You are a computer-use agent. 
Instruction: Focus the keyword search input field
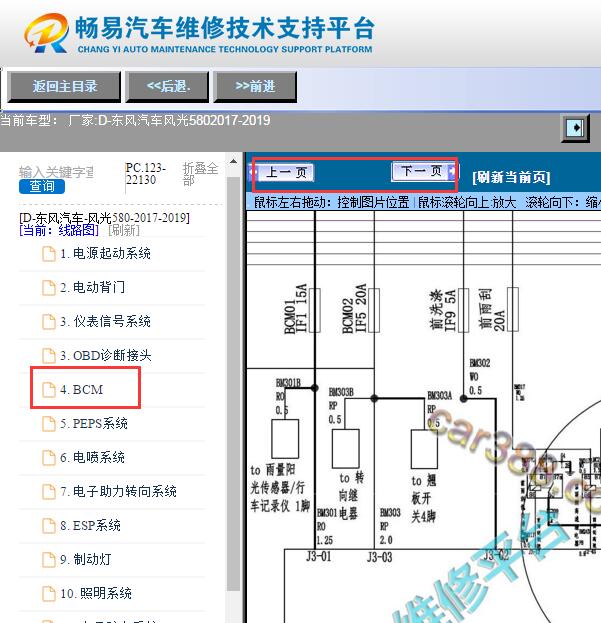pyautogui.click(x=56, y=172)
